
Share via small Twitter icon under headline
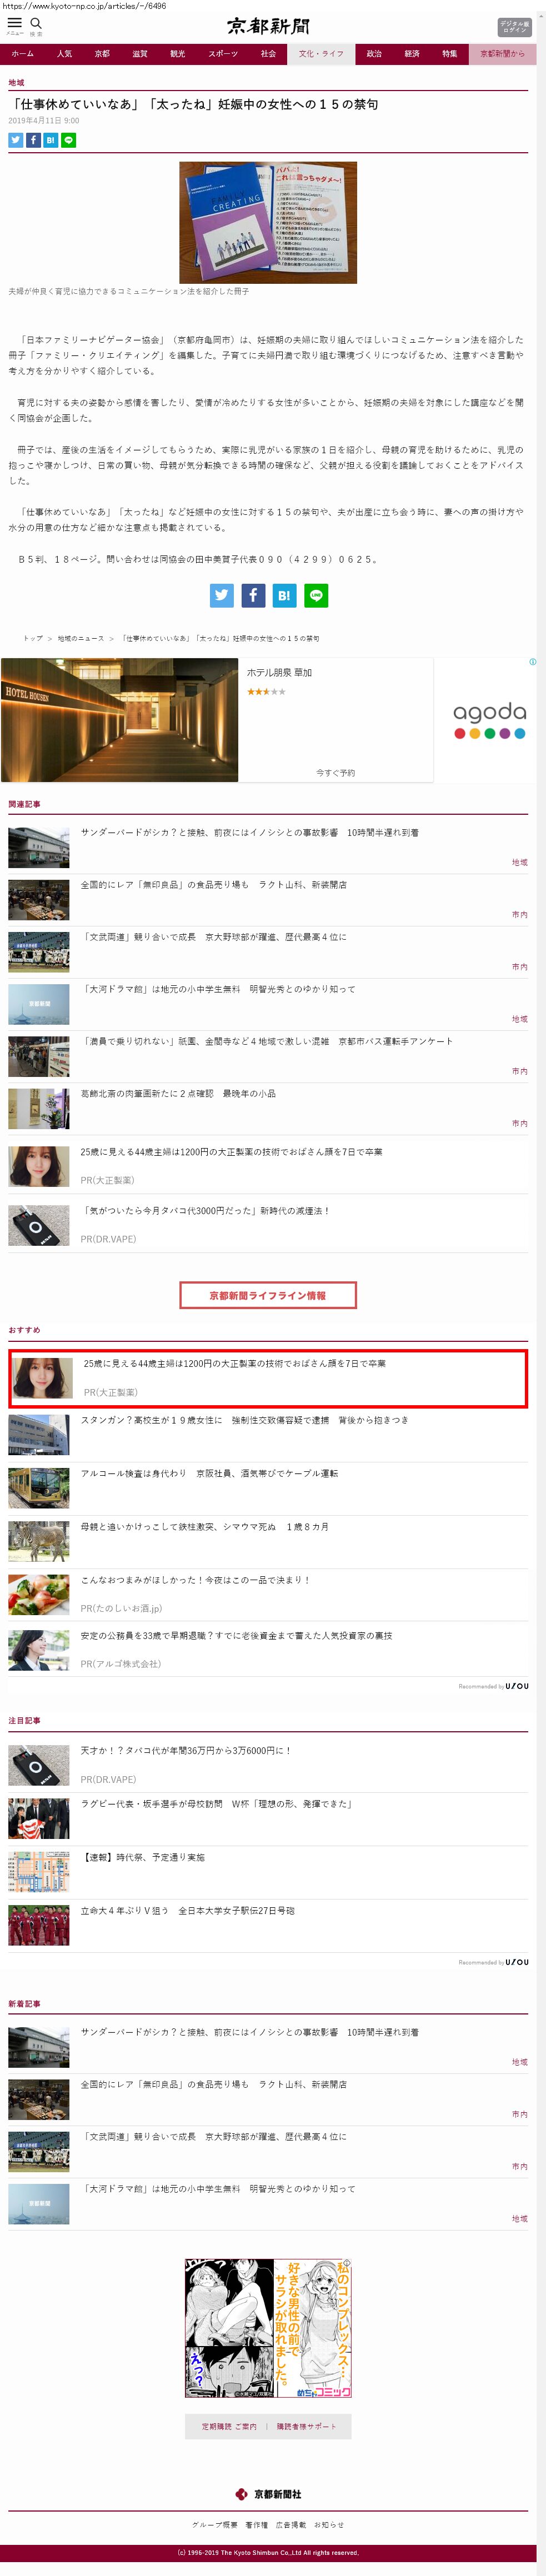(x=15, y=140)
